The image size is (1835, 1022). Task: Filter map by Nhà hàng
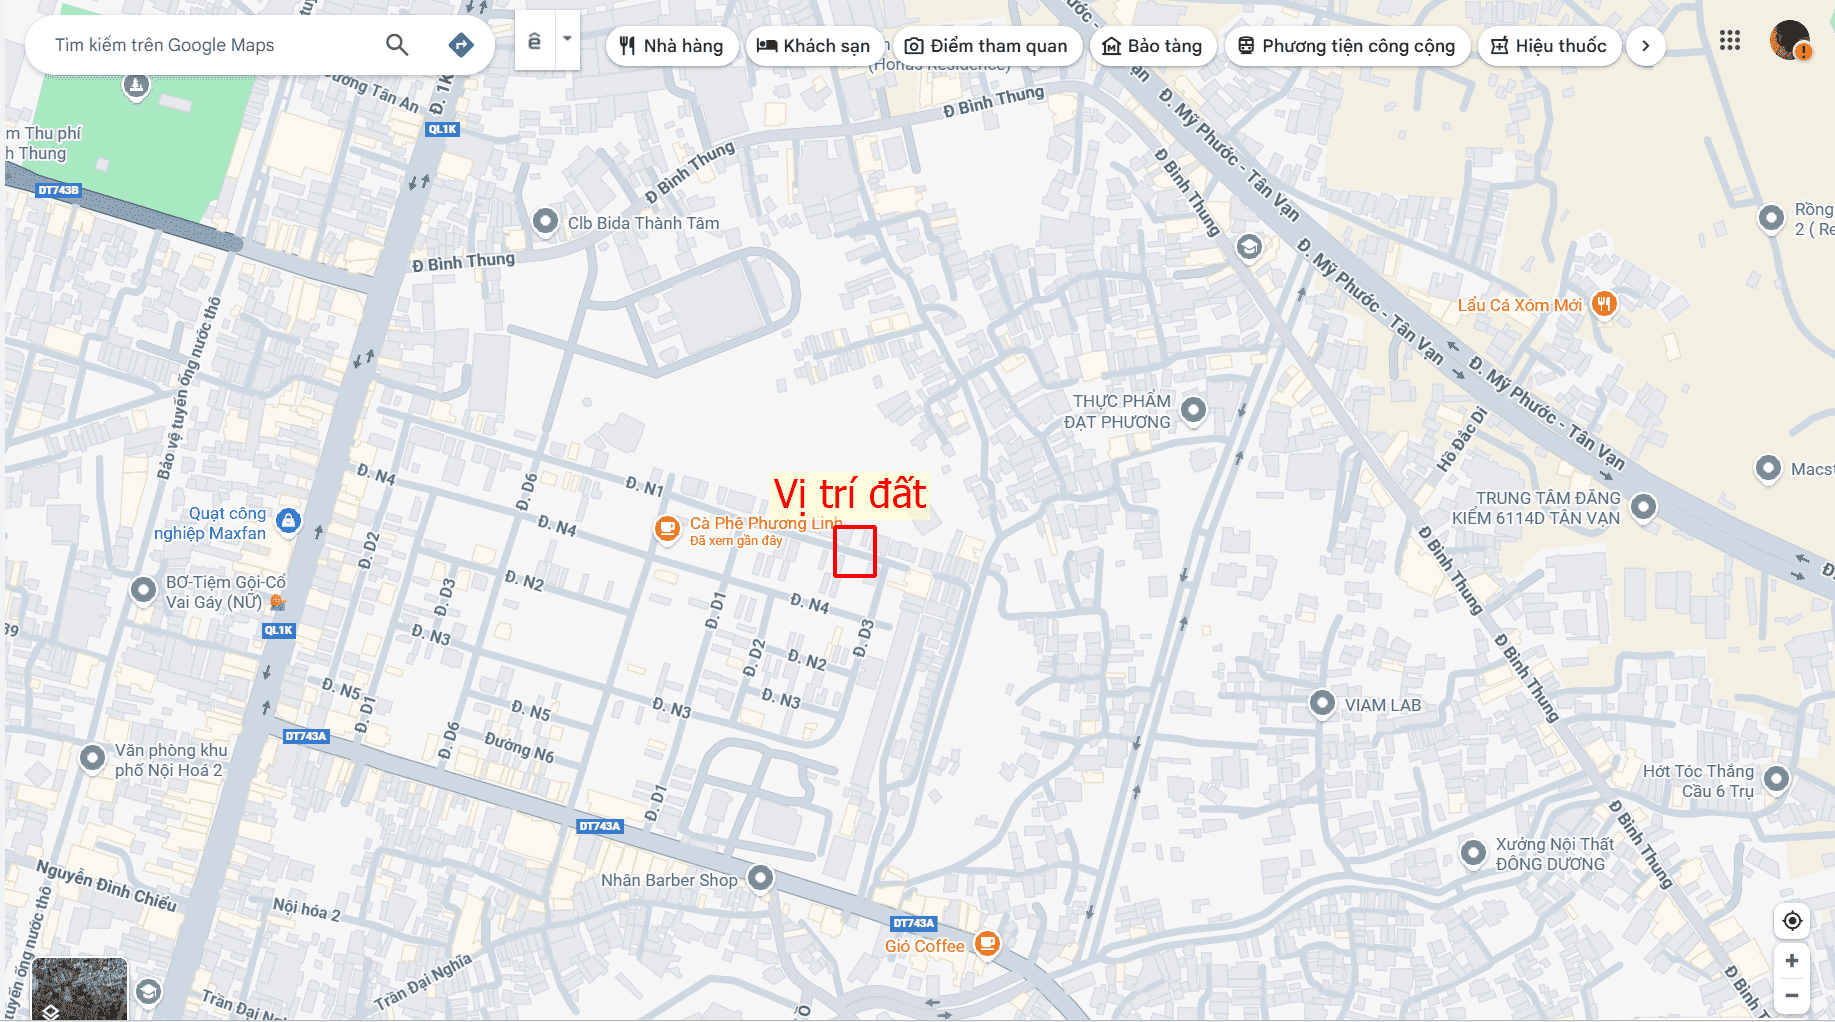(672, 46)
